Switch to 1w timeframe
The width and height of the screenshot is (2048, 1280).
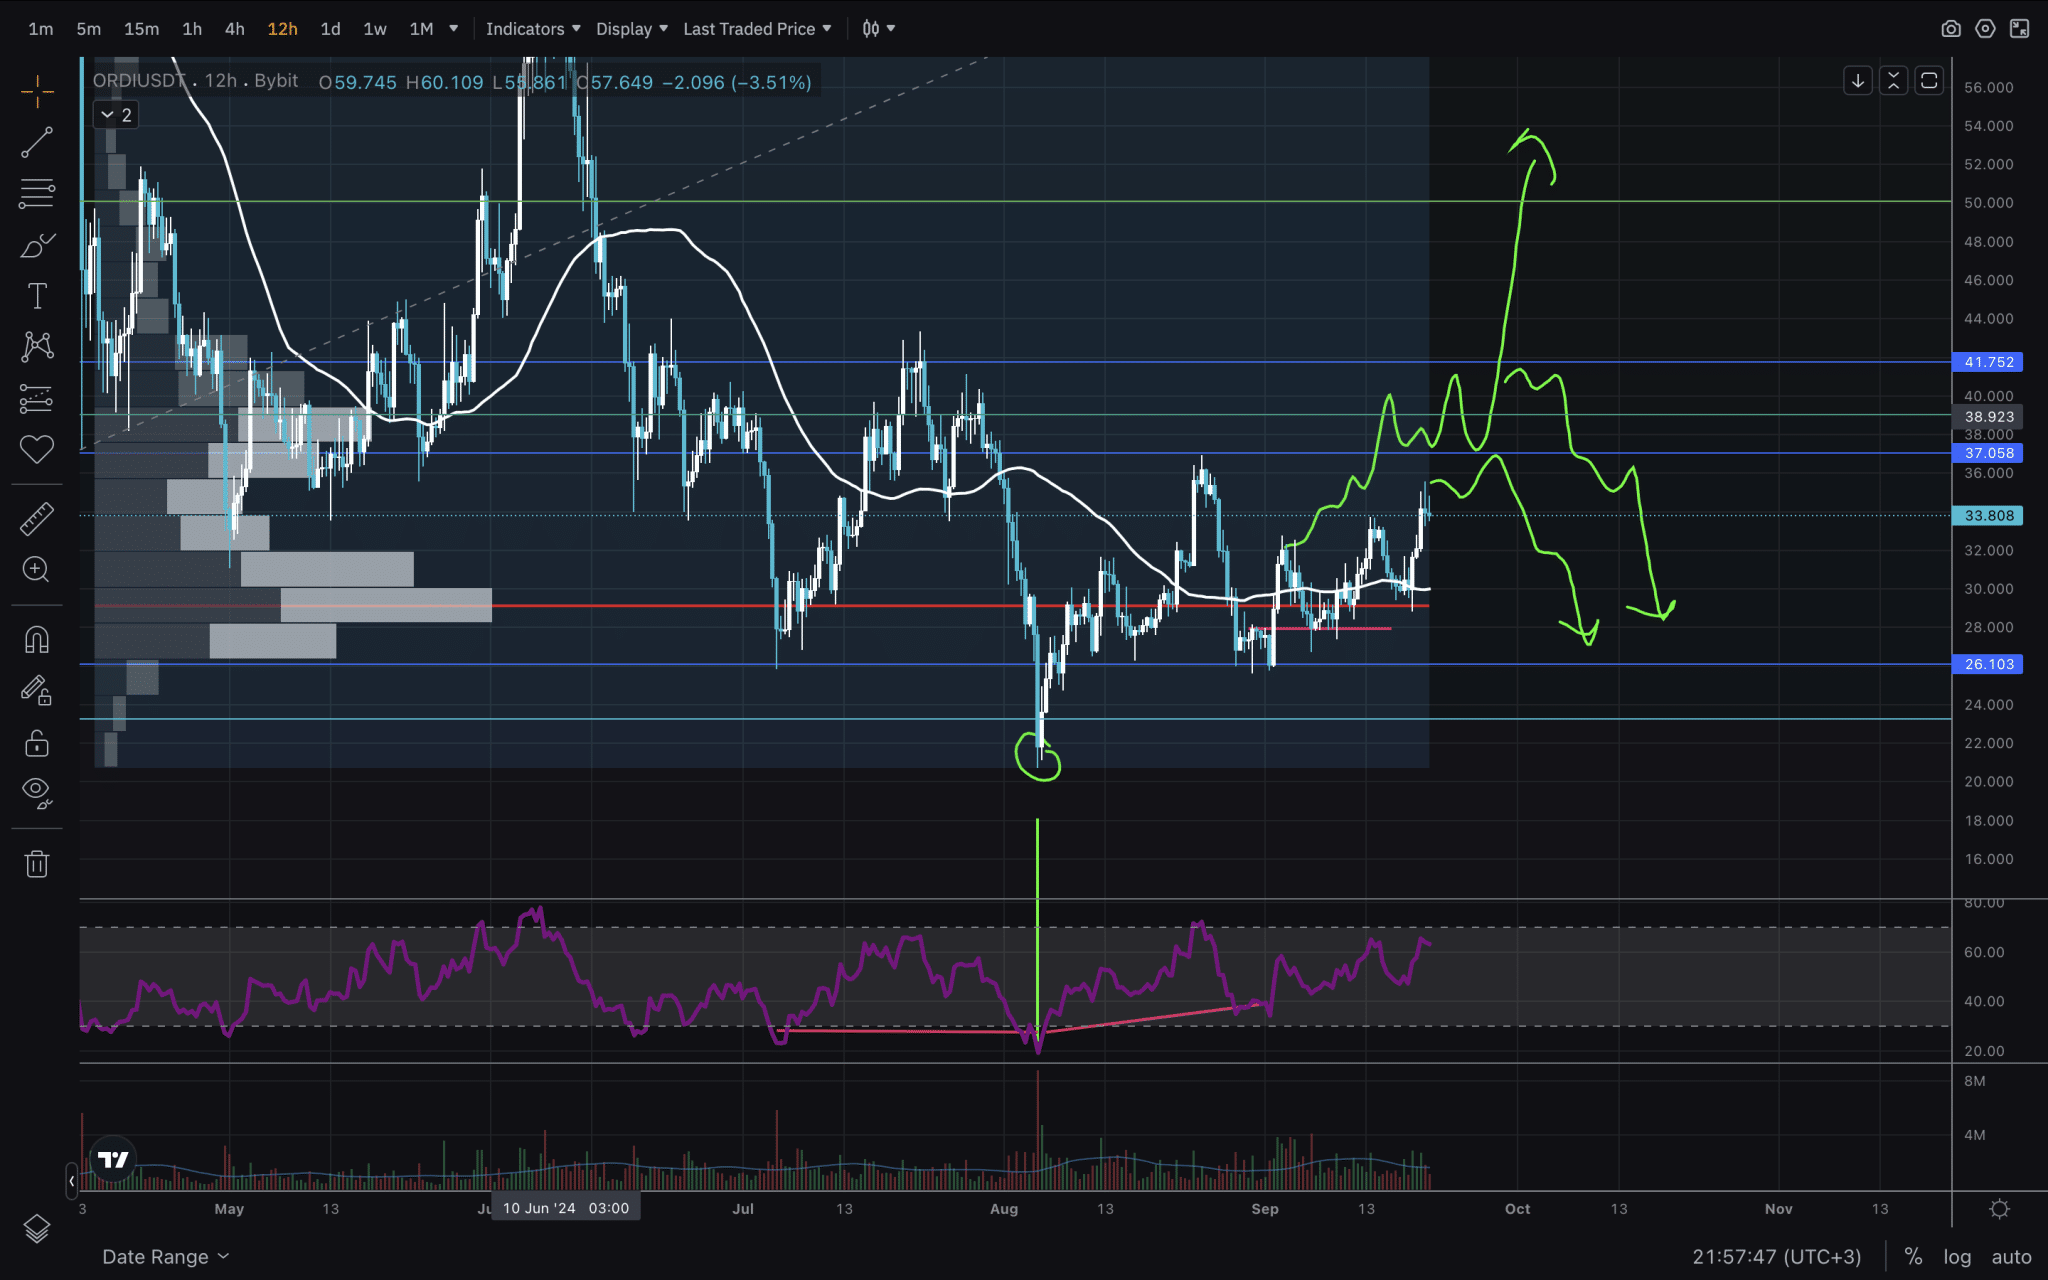pyautogui.click(x=375, y=29)
